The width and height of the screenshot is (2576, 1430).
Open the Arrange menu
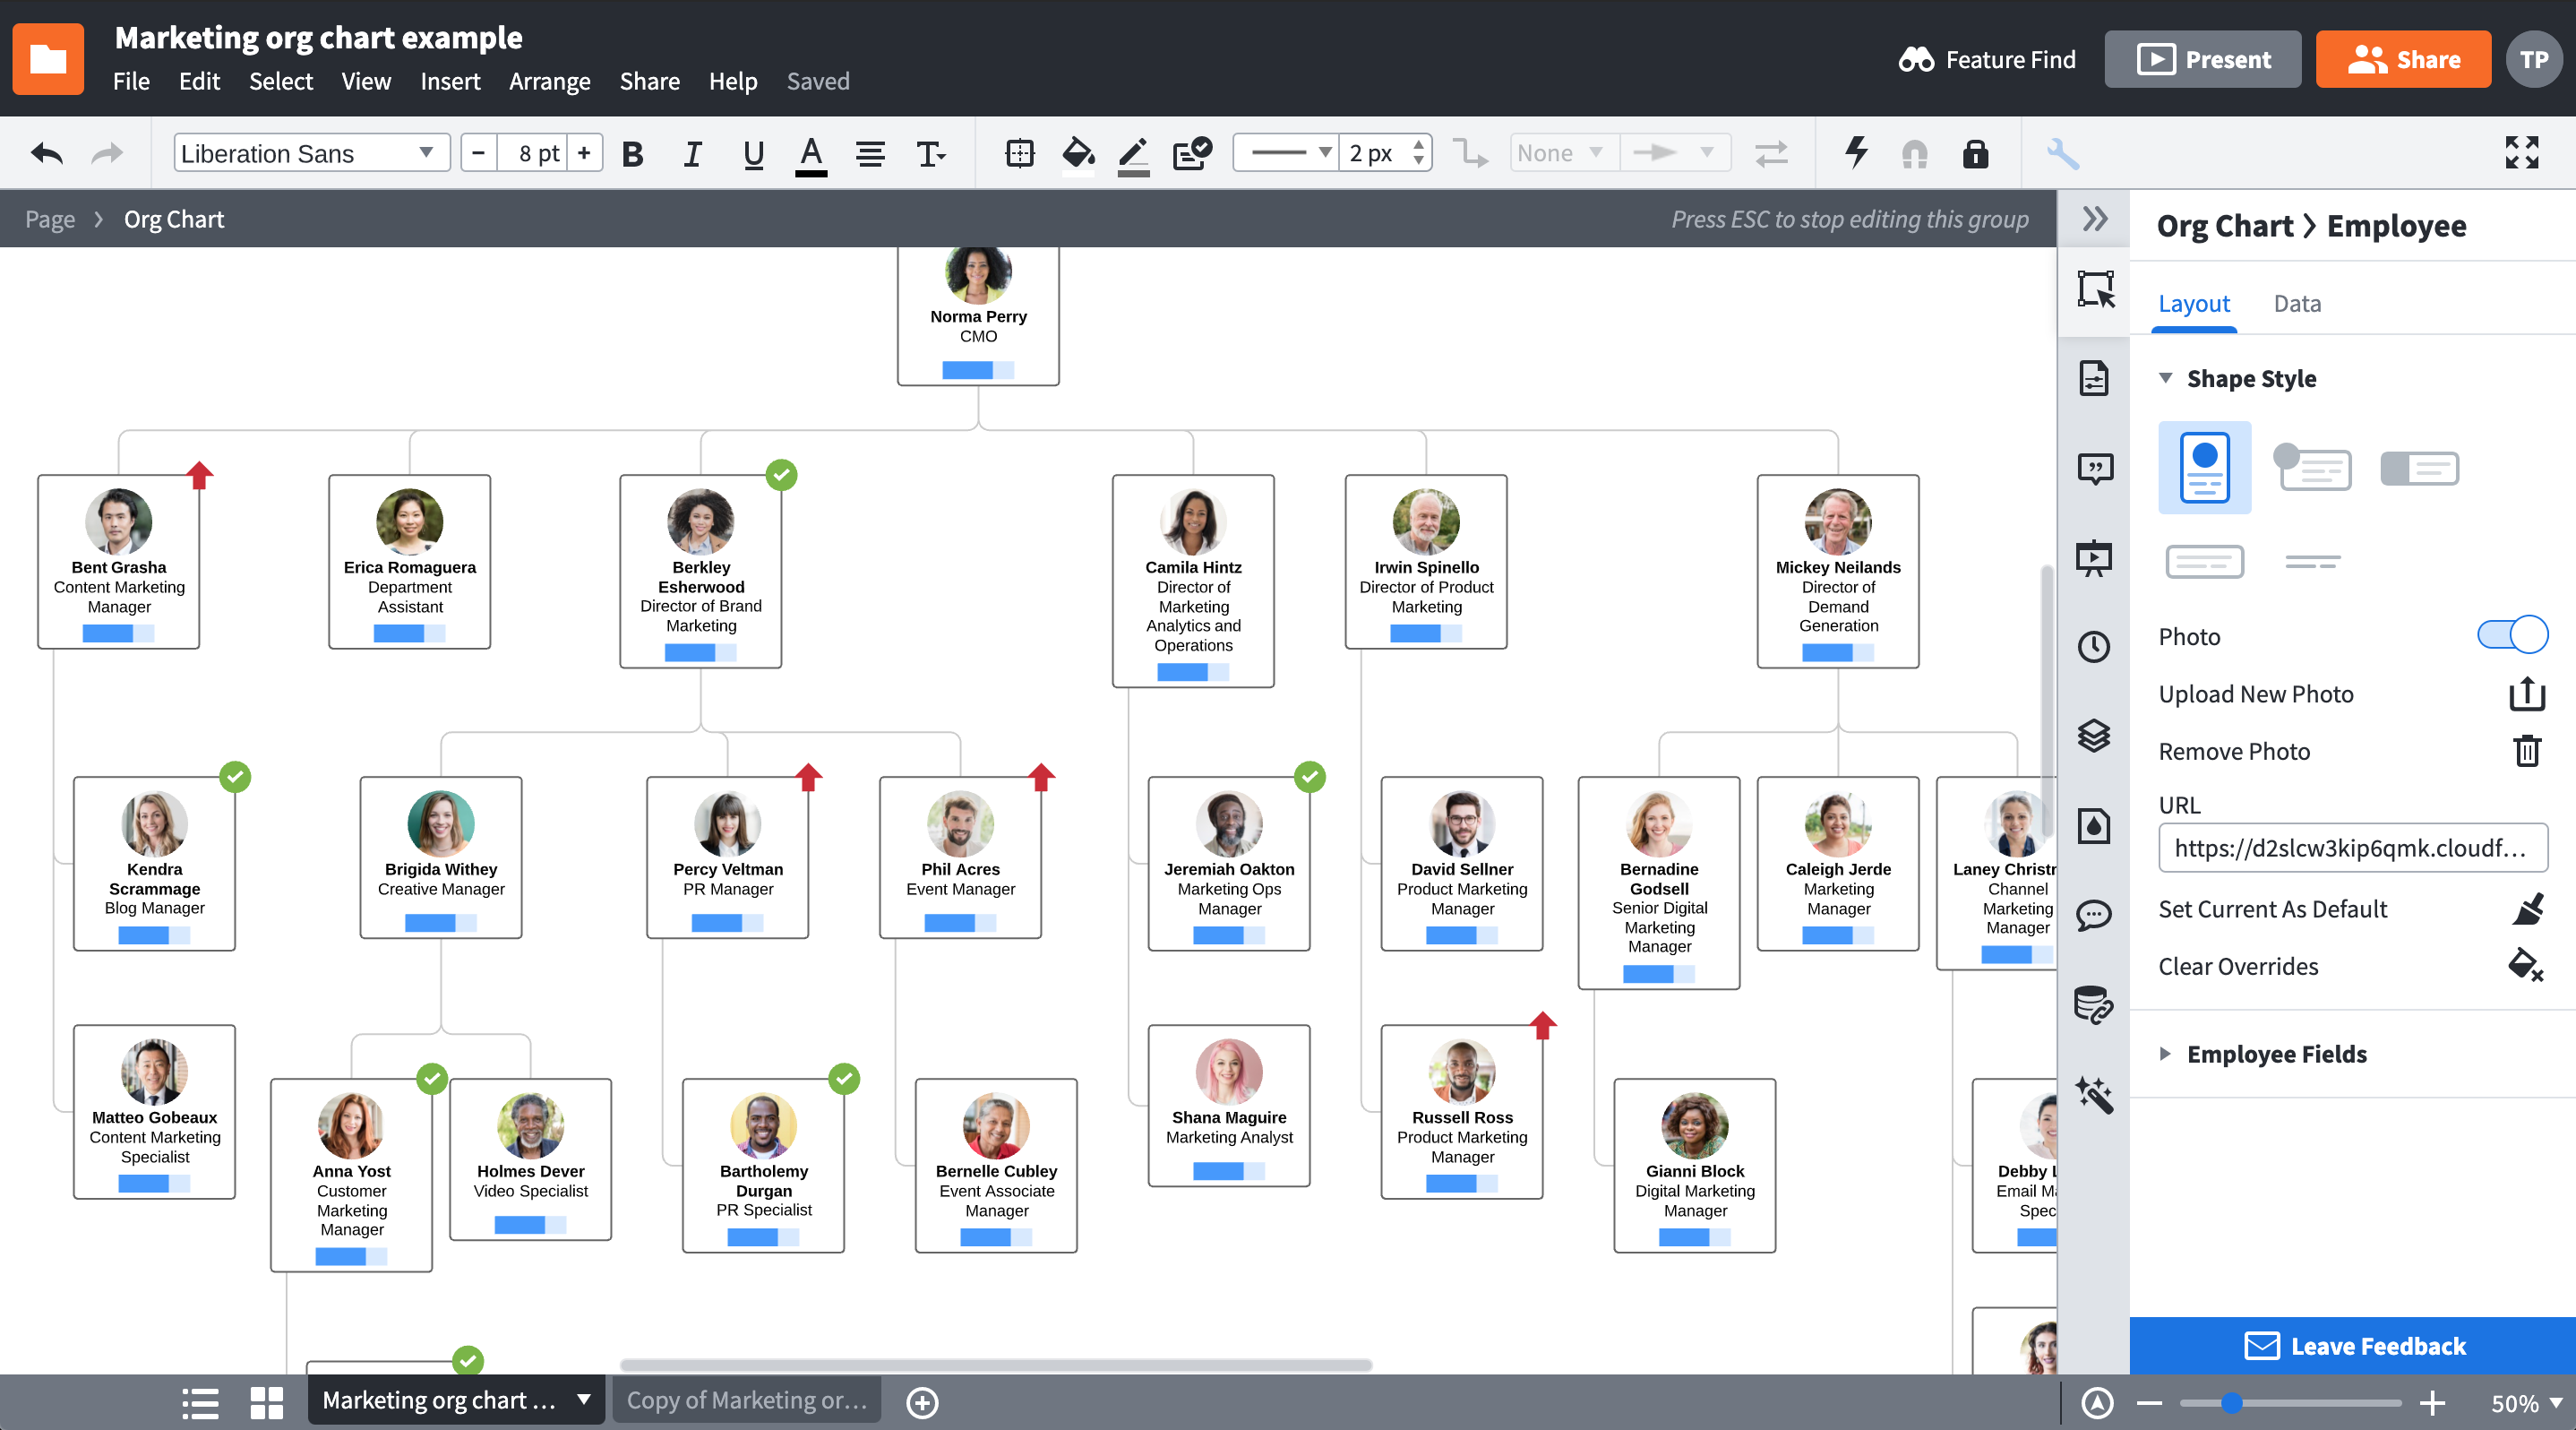pos(549,81)
